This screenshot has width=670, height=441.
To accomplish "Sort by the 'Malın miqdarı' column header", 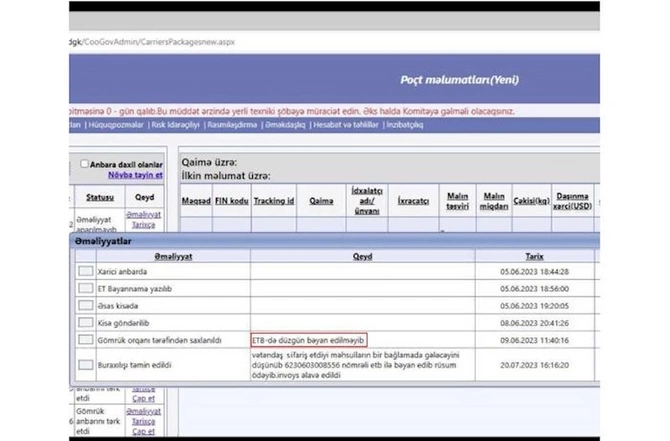I will [x=494, y=201].
